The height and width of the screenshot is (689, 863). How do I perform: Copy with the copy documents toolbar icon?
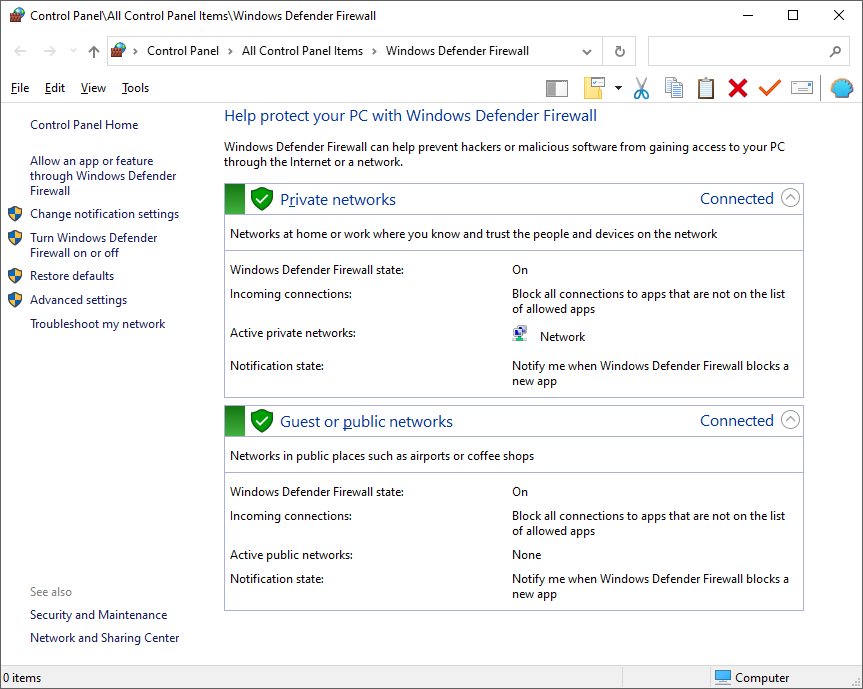point(674,88)
